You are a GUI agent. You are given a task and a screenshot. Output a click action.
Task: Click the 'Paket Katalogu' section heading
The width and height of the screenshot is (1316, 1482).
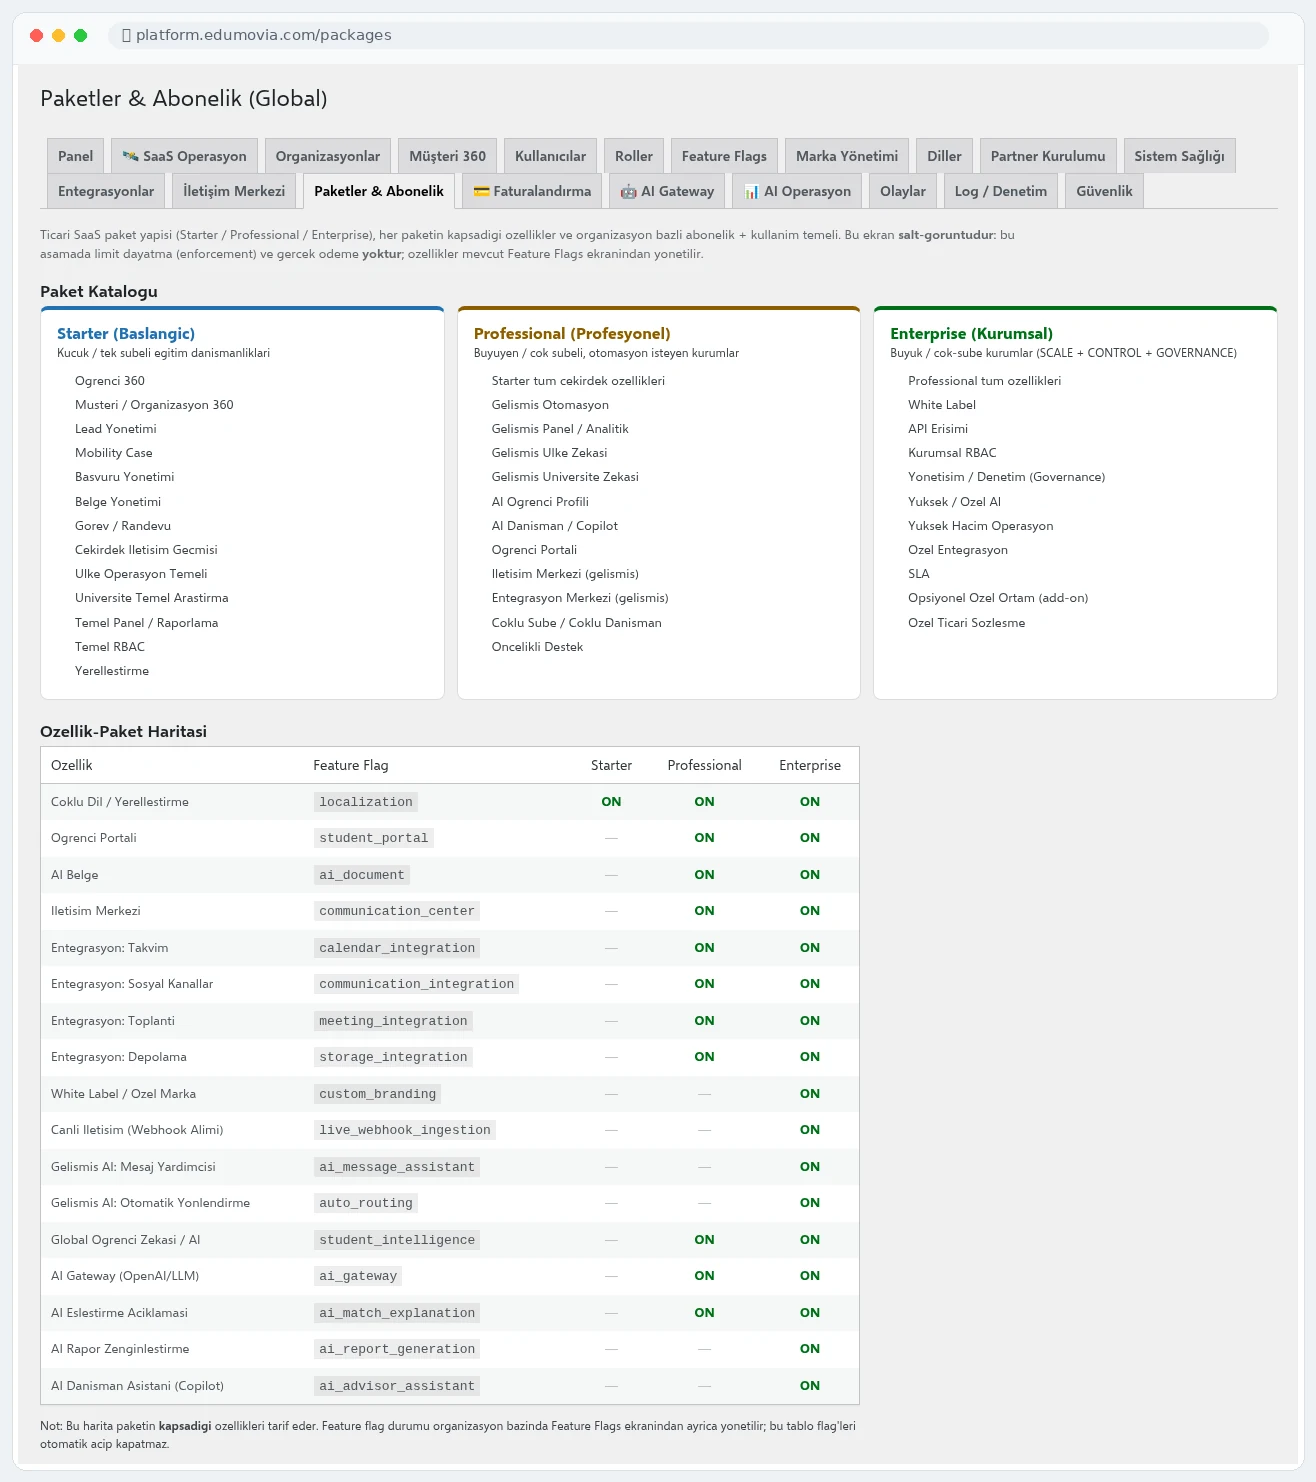99,292
